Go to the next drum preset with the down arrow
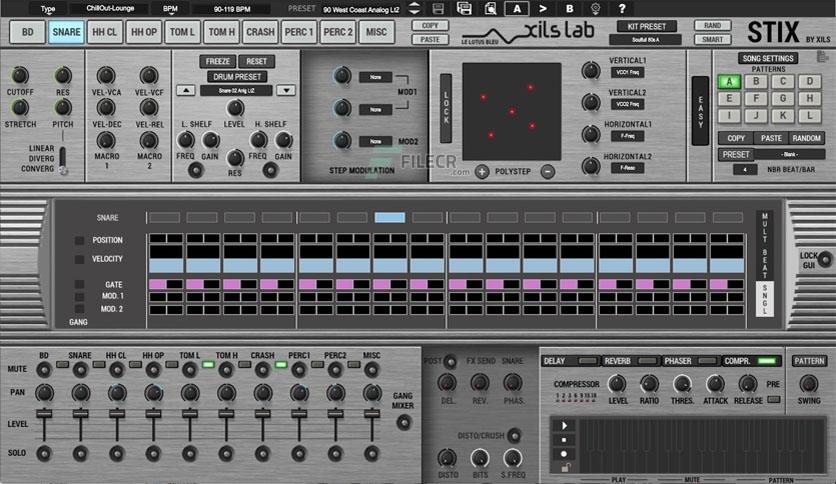Viewport: 836px width, 484px height. click(286, 90)
